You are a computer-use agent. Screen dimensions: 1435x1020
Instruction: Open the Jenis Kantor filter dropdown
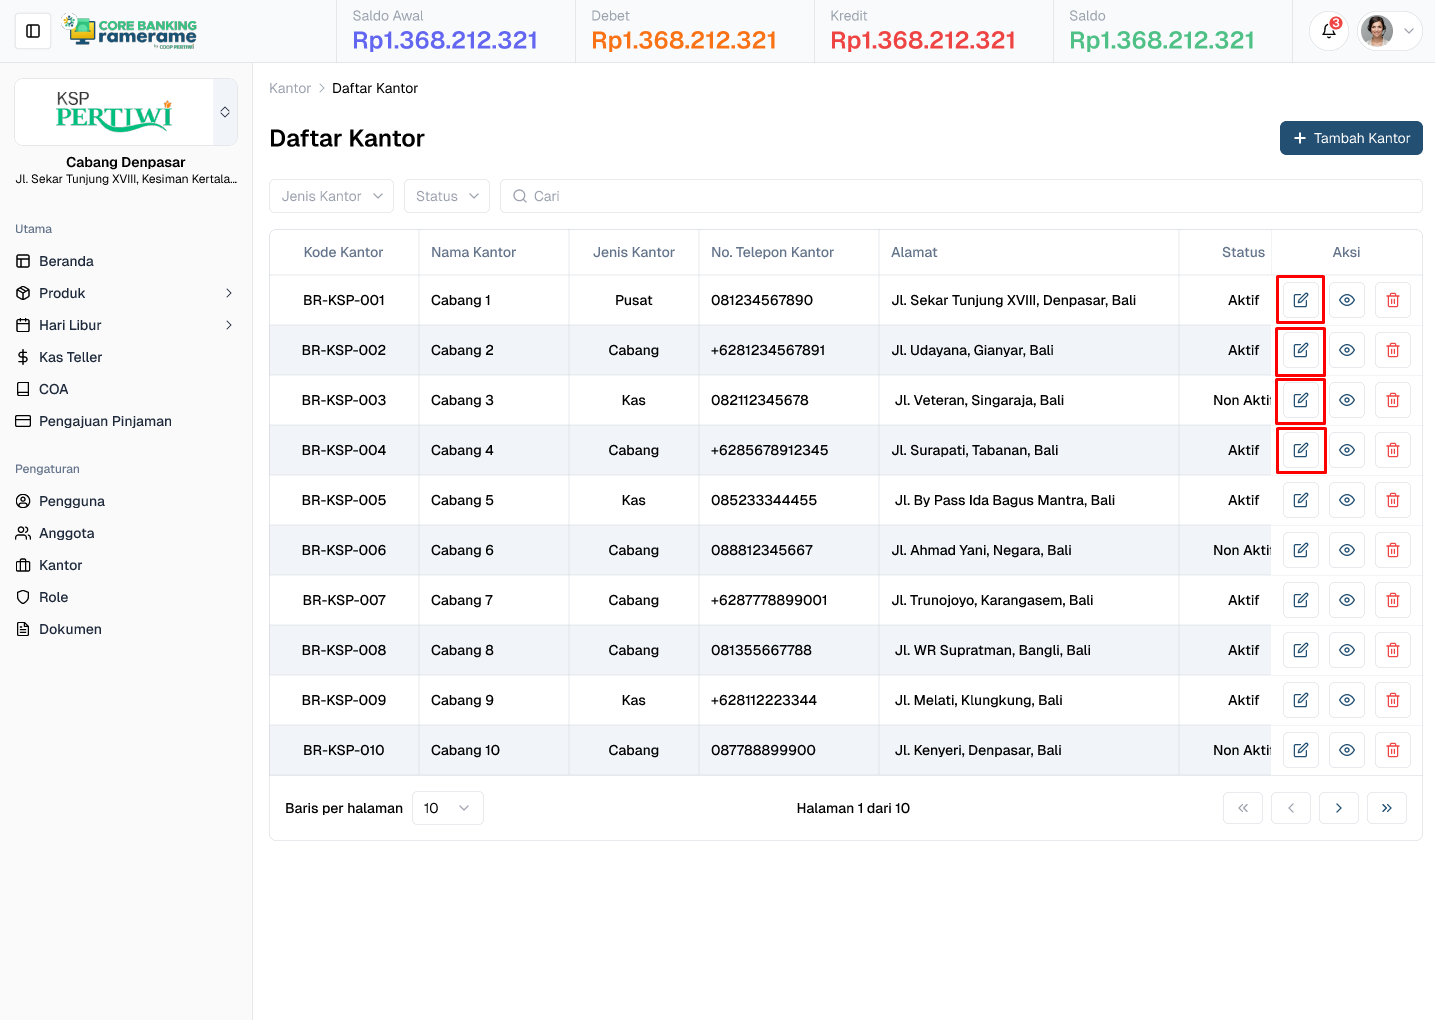331,196
